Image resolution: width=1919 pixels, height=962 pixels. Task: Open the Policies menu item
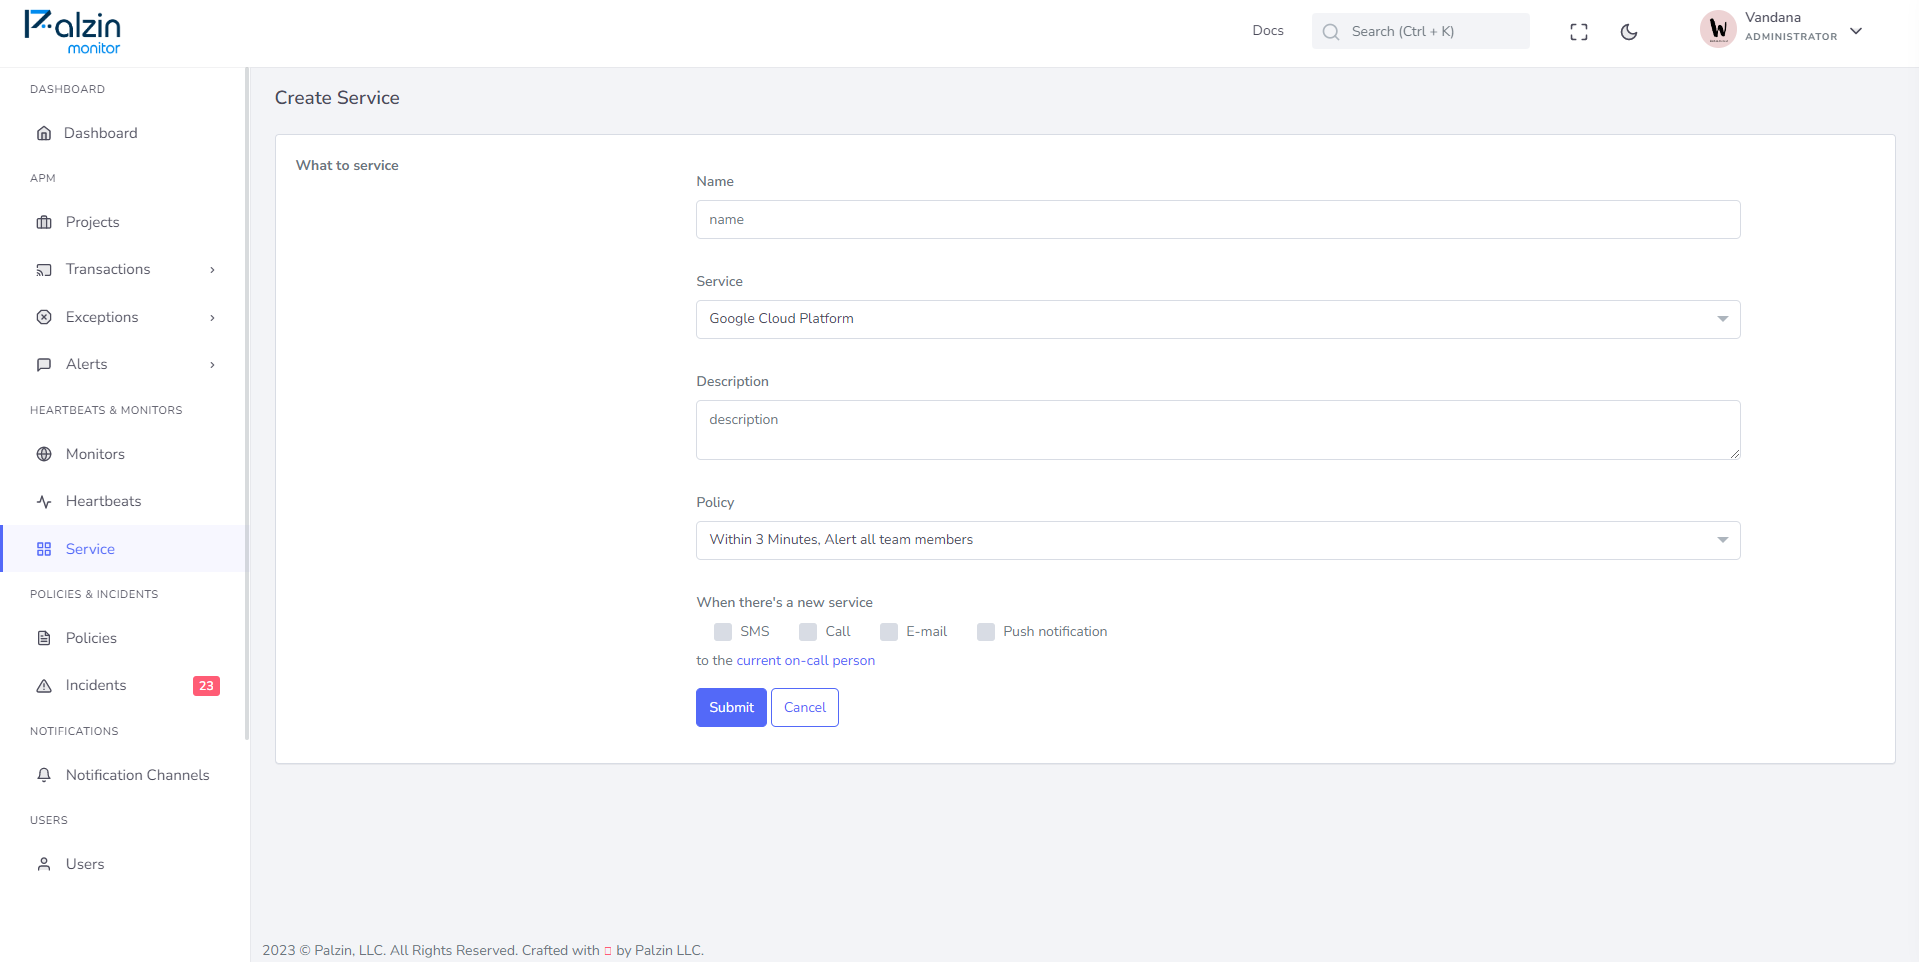(91, 638)
